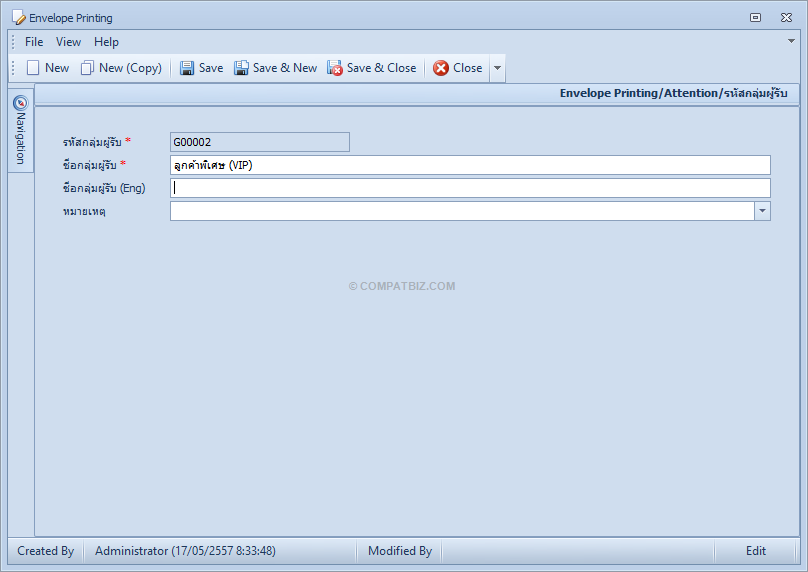The image size is (808, 572).
Task: Click the New (Copy) duplicate icon
Action: (87, 68)
